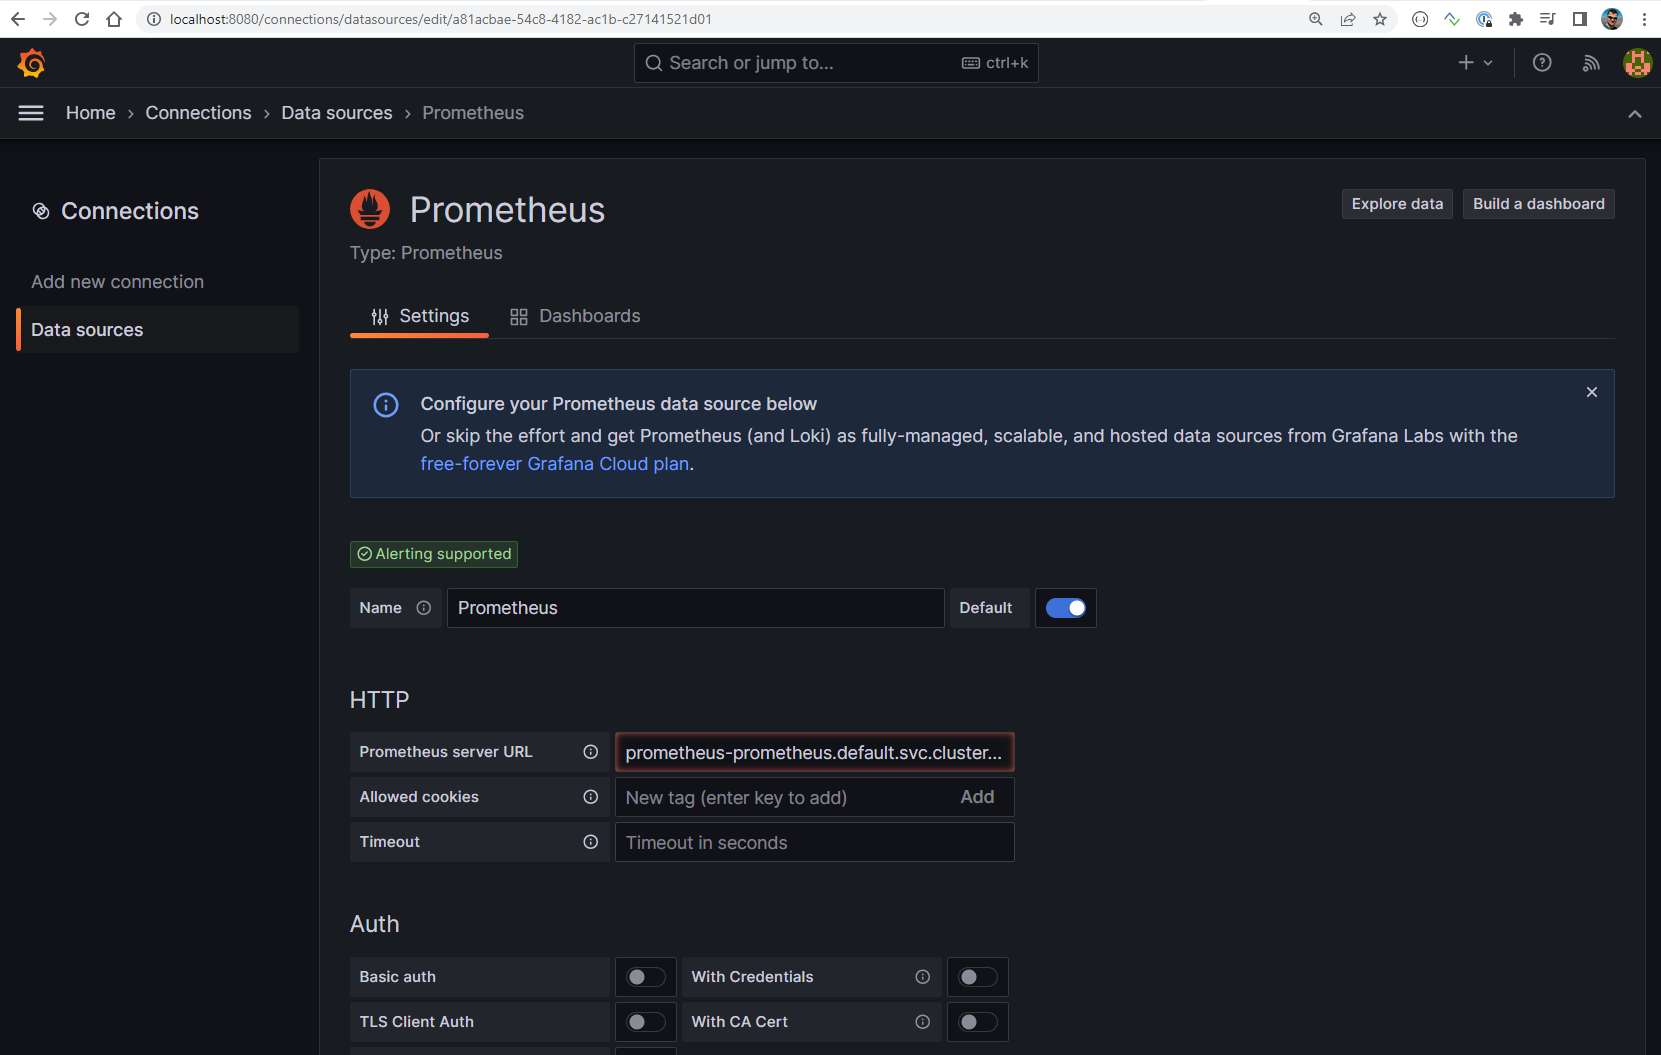Select Add new connection in sidebar
1661x1055 pixels.
pyautogui.click(x=117, y=282)
